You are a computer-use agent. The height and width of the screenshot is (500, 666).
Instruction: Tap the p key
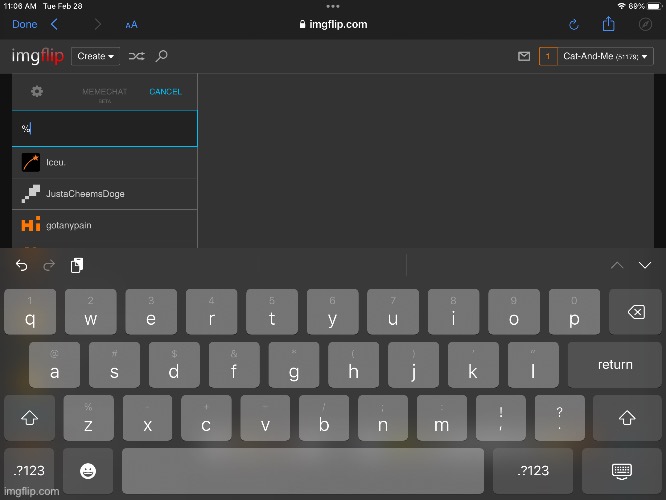[x=574, y=312]
